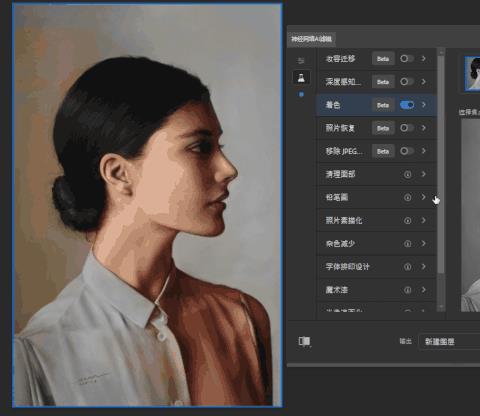Select the 照片素描化 filter name

pyautogui.click(x=344, y=220)
